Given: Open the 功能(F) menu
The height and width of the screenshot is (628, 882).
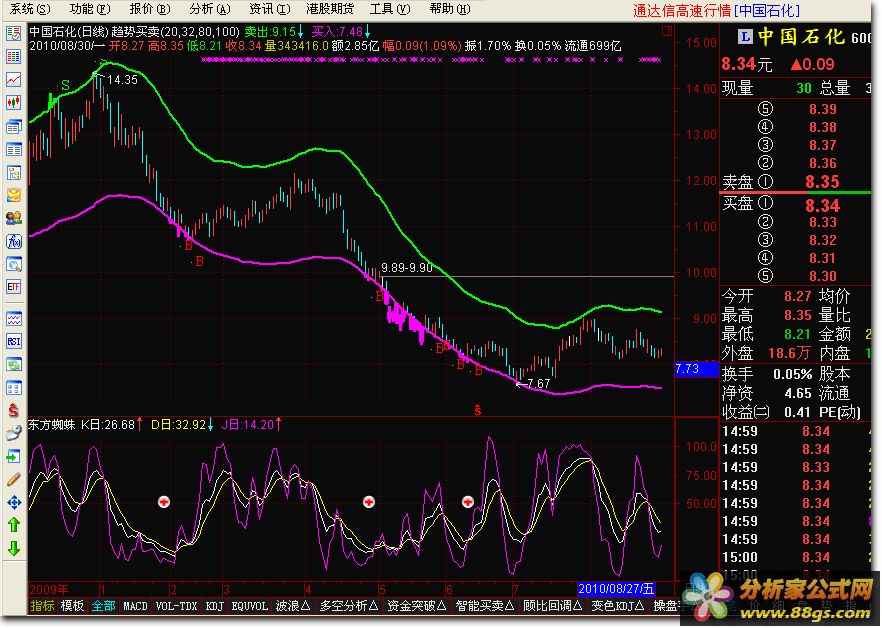Looking at the screenshot, I should pyautogui.click(x=90, y=9).
